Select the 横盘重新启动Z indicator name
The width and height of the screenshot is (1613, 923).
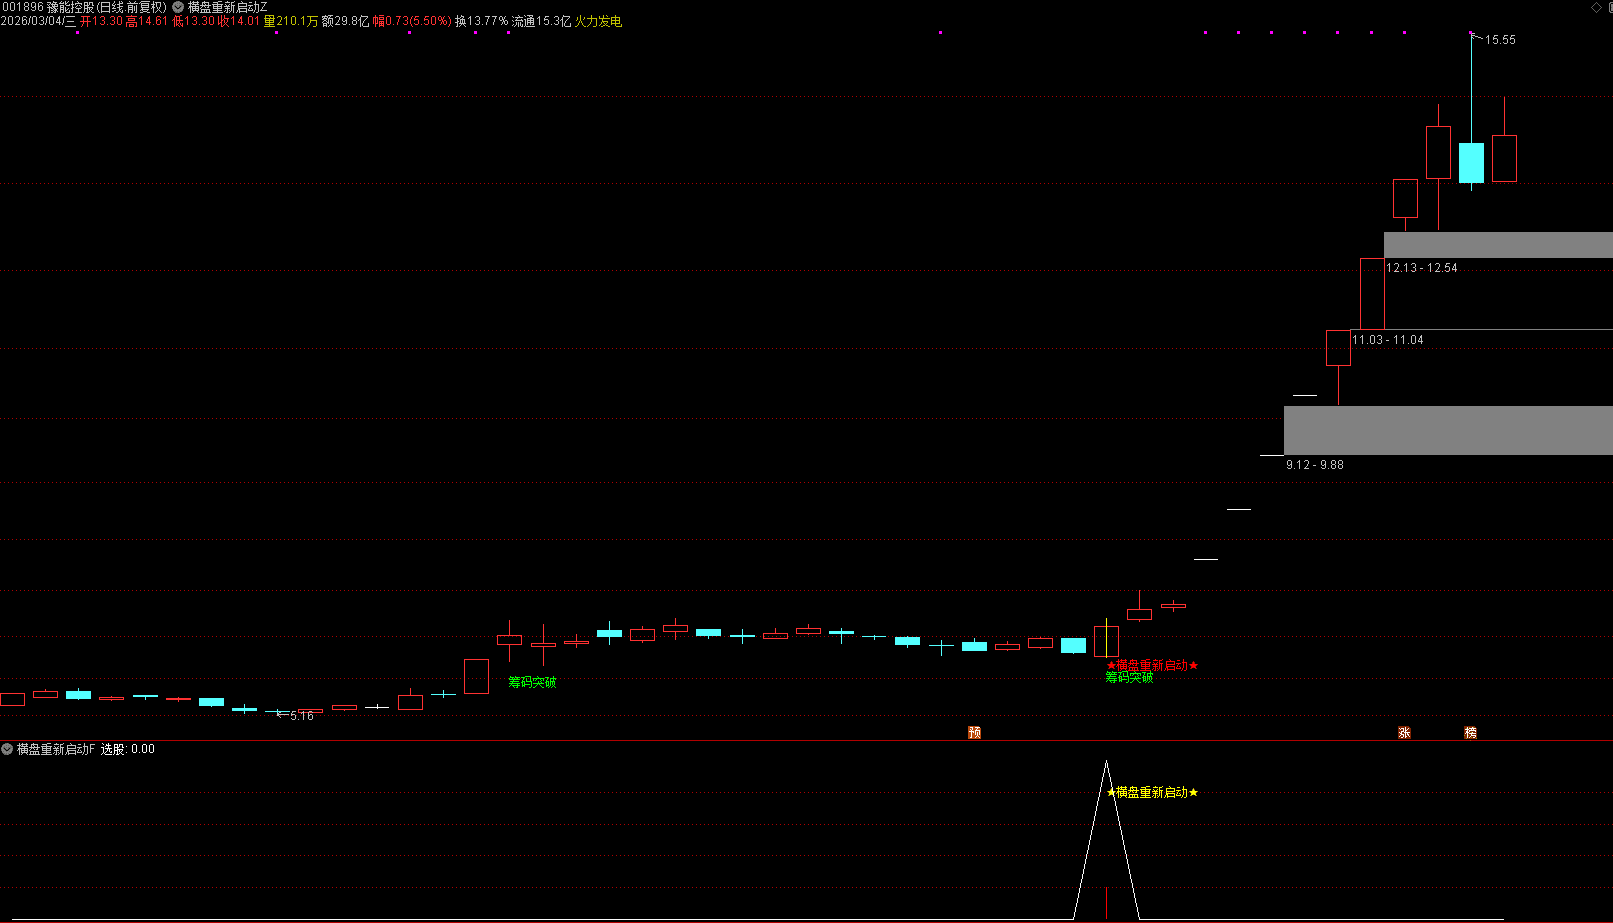[x=227, y=7]
